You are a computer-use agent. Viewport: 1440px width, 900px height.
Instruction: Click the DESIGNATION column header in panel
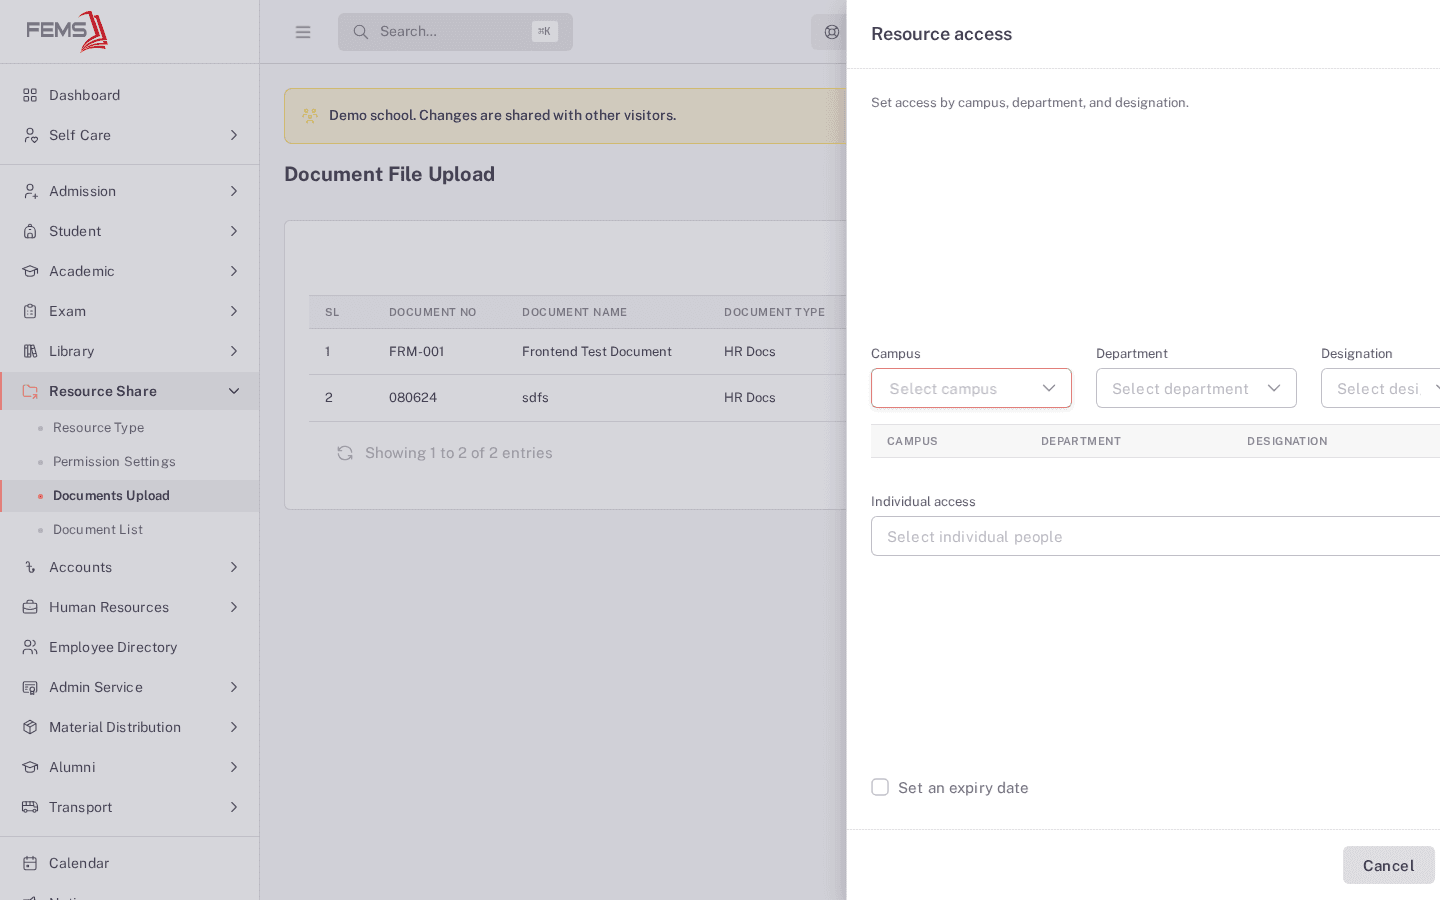[x=1287, y=441]
